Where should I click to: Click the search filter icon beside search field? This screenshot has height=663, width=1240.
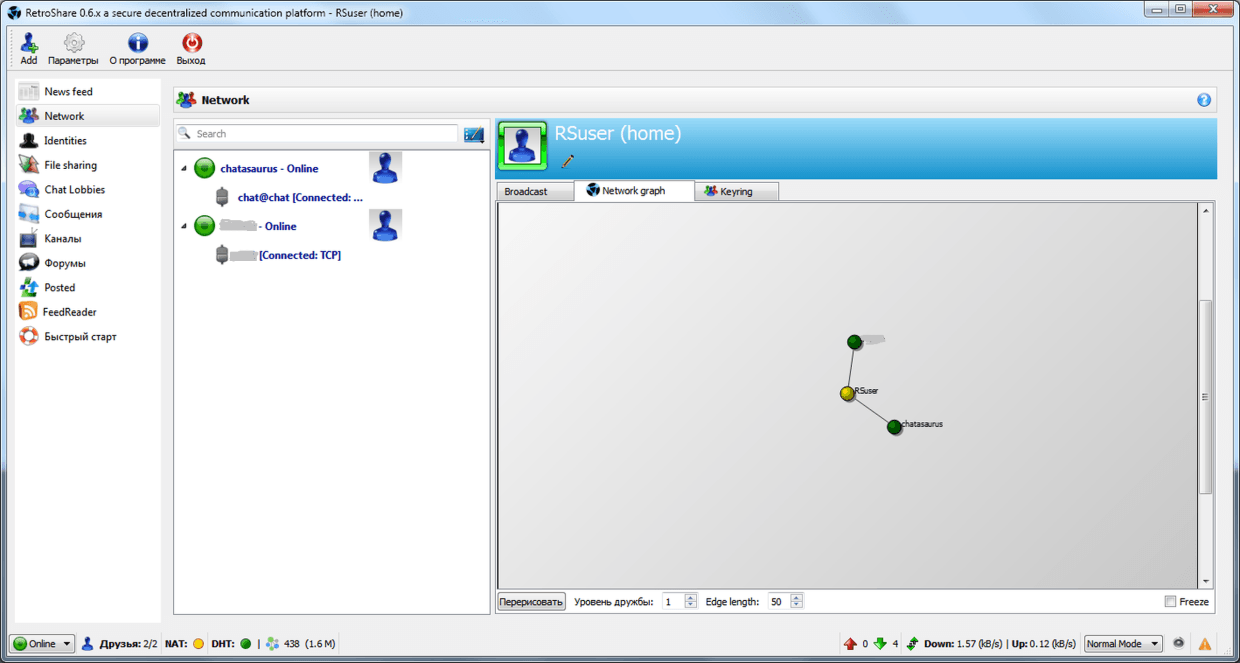coord(474,134)
